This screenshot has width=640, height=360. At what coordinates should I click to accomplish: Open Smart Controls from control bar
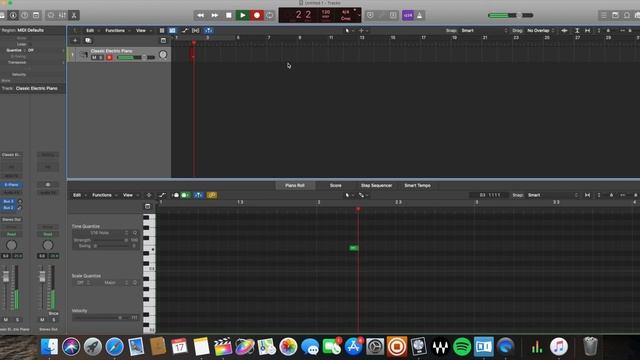[x=51, y=16]
